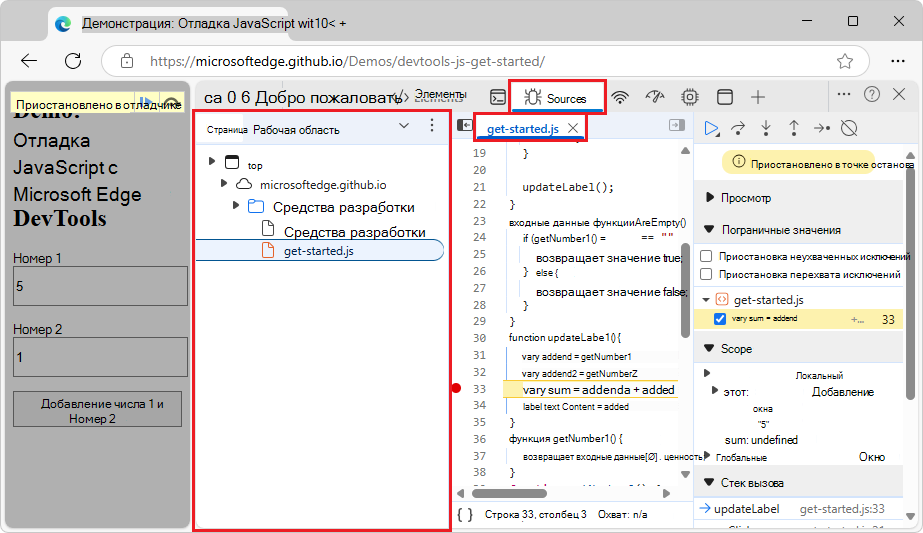This screenshot has height=533, width=923.
Task: Pretty print curly braces icon
Action: tap(464, 515)
